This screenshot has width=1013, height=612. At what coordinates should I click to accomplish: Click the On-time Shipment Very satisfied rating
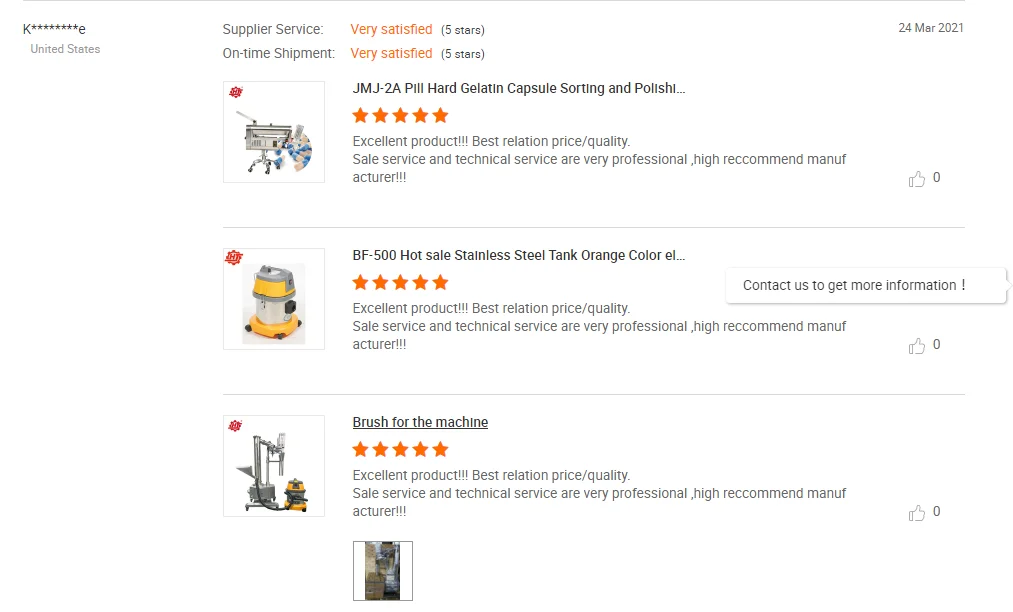(391, 53)
